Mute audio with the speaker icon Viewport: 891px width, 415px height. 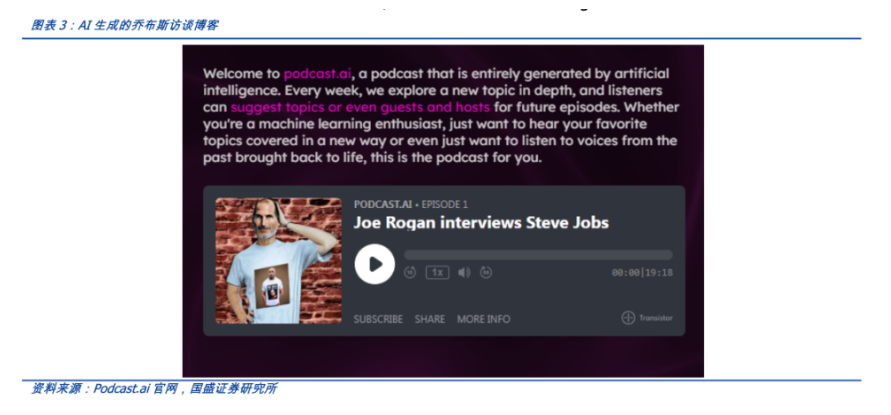[x=464, y=273]
